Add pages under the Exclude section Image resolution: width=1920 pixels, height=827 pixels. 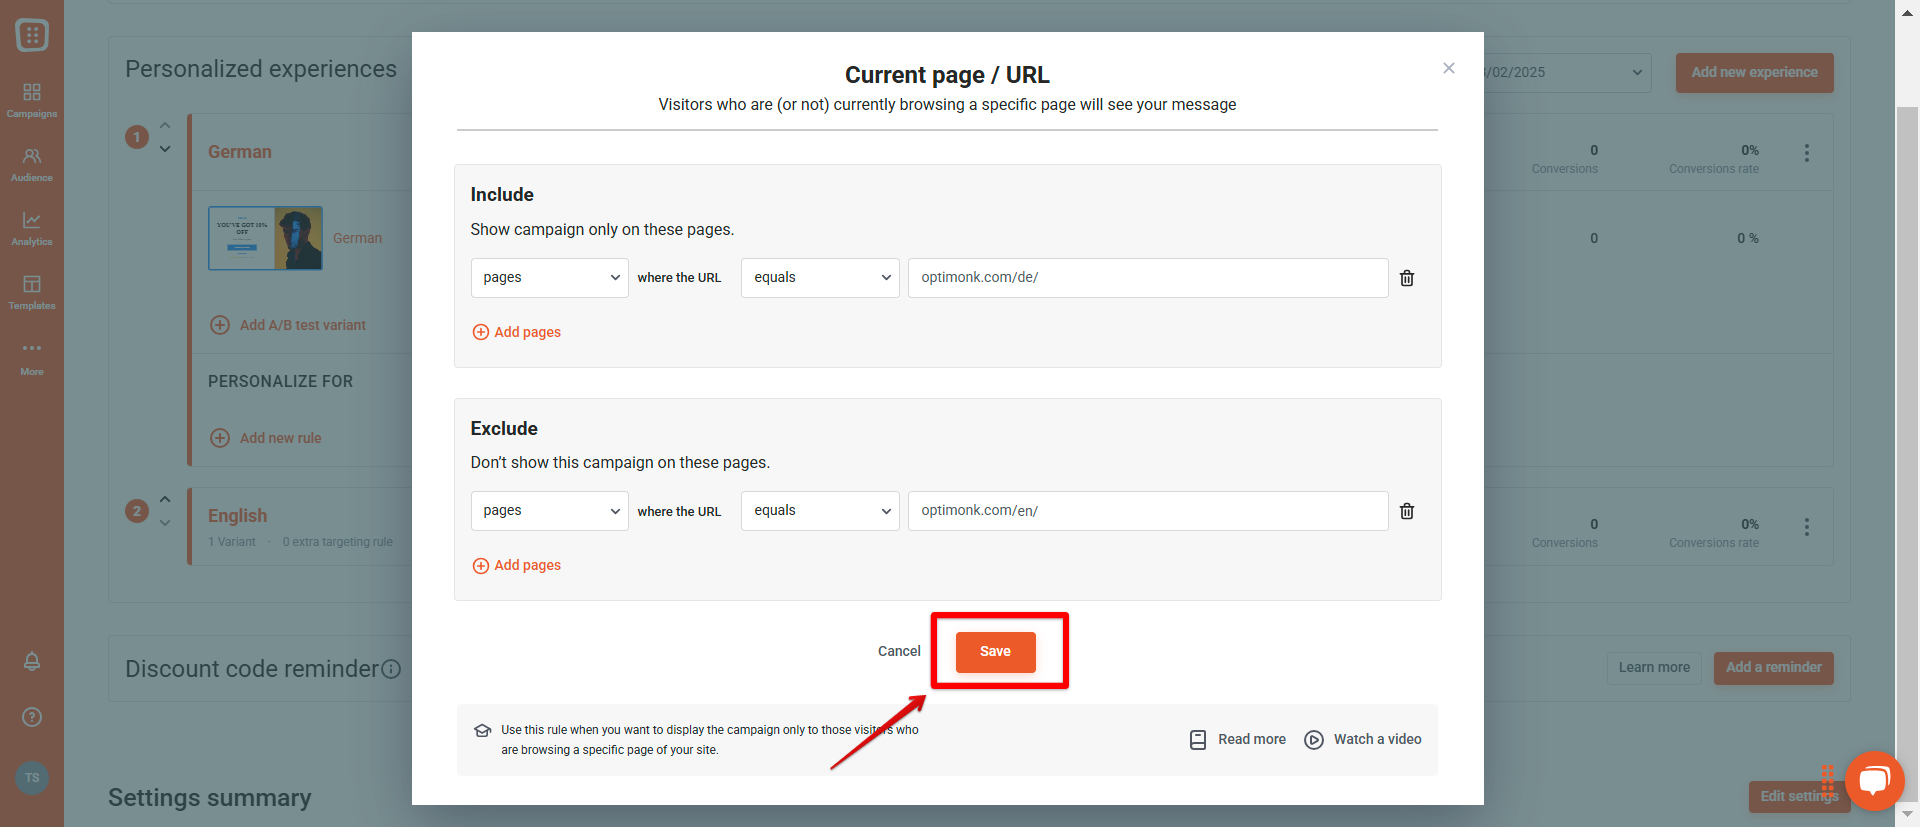click(517, 565)
